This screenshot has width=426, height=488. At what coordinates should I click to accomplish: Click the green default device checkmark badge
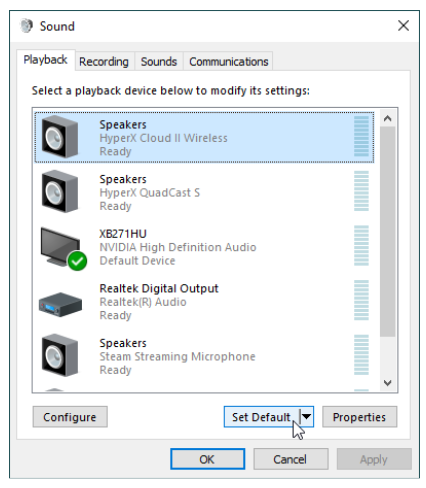77,261
